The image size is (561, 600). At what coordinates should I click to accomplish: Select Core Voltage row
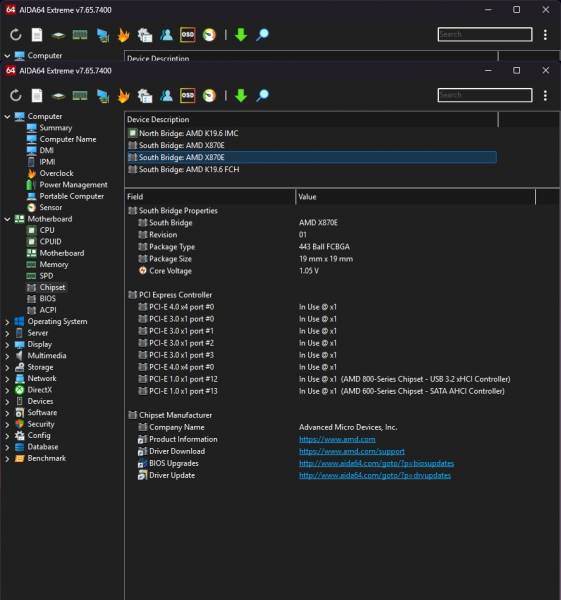(x=331, y=271)
